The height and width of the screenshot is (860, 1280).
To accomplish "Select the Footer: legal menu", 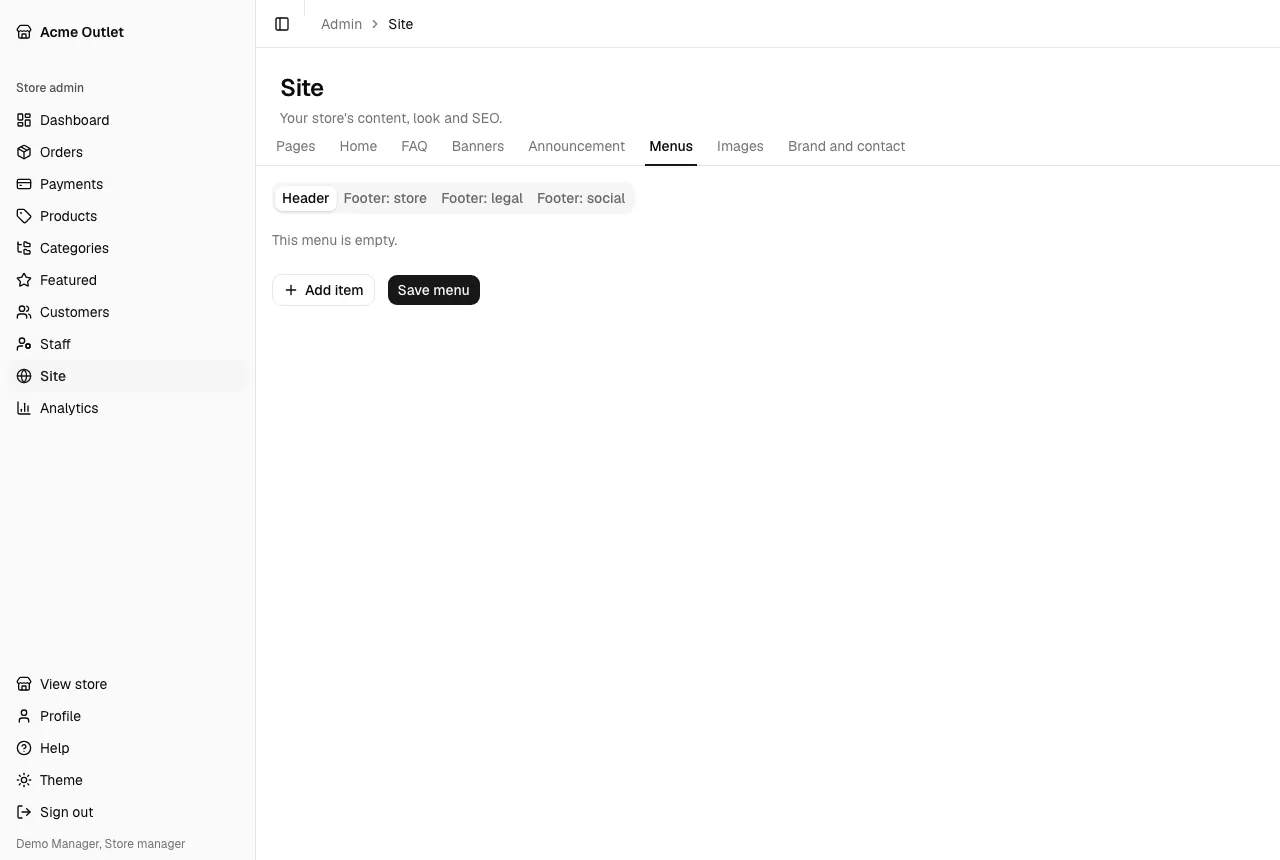I will click(482, 198).
